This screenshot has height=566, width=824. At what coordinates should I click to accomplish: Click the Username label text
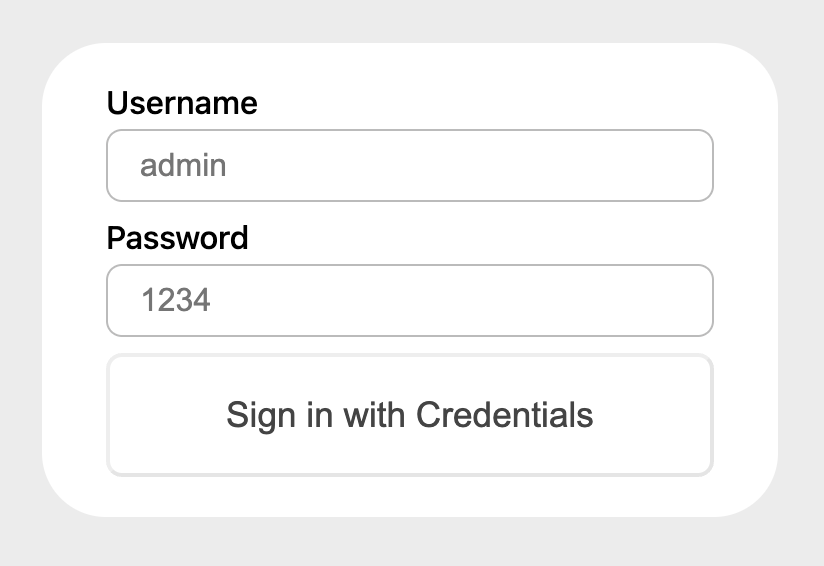[x=182, y=103]
